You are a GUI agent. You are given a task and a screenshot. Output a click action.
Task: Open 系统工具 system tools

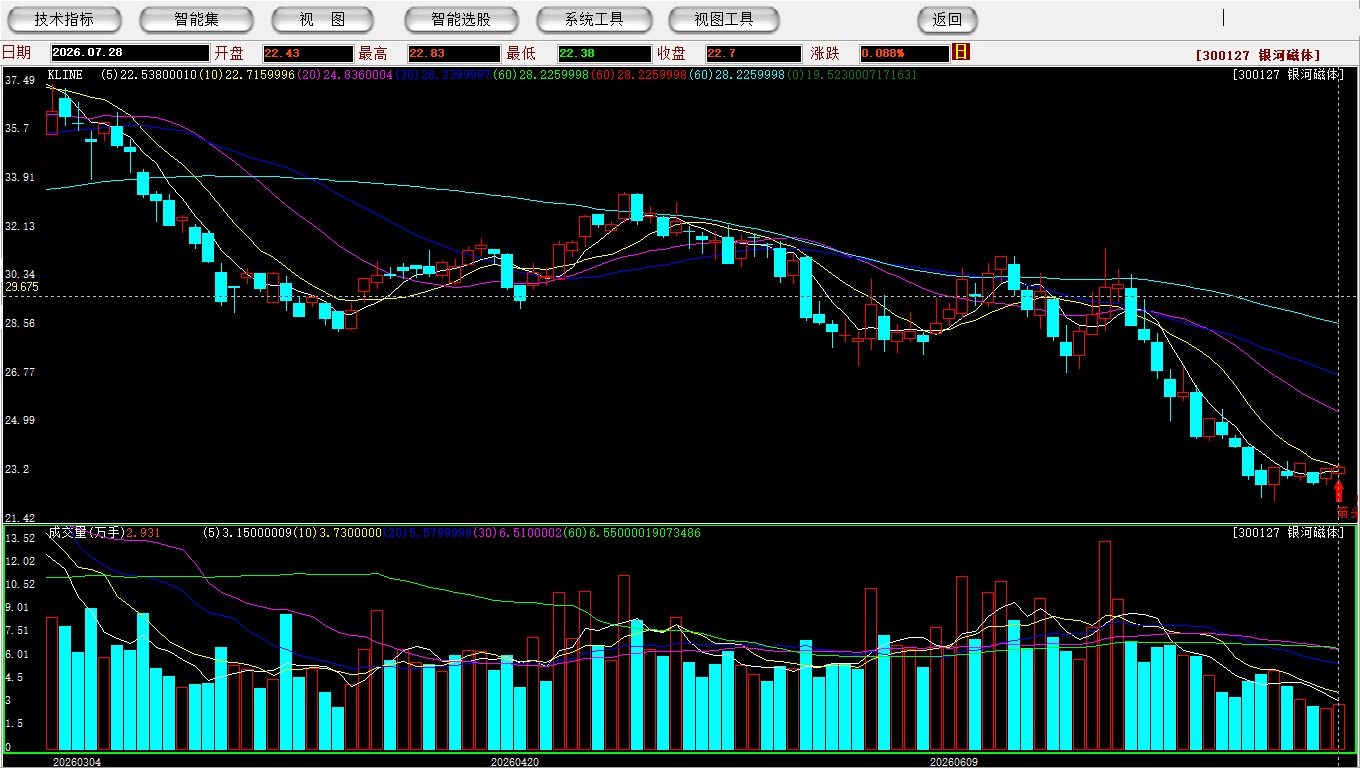594,19
